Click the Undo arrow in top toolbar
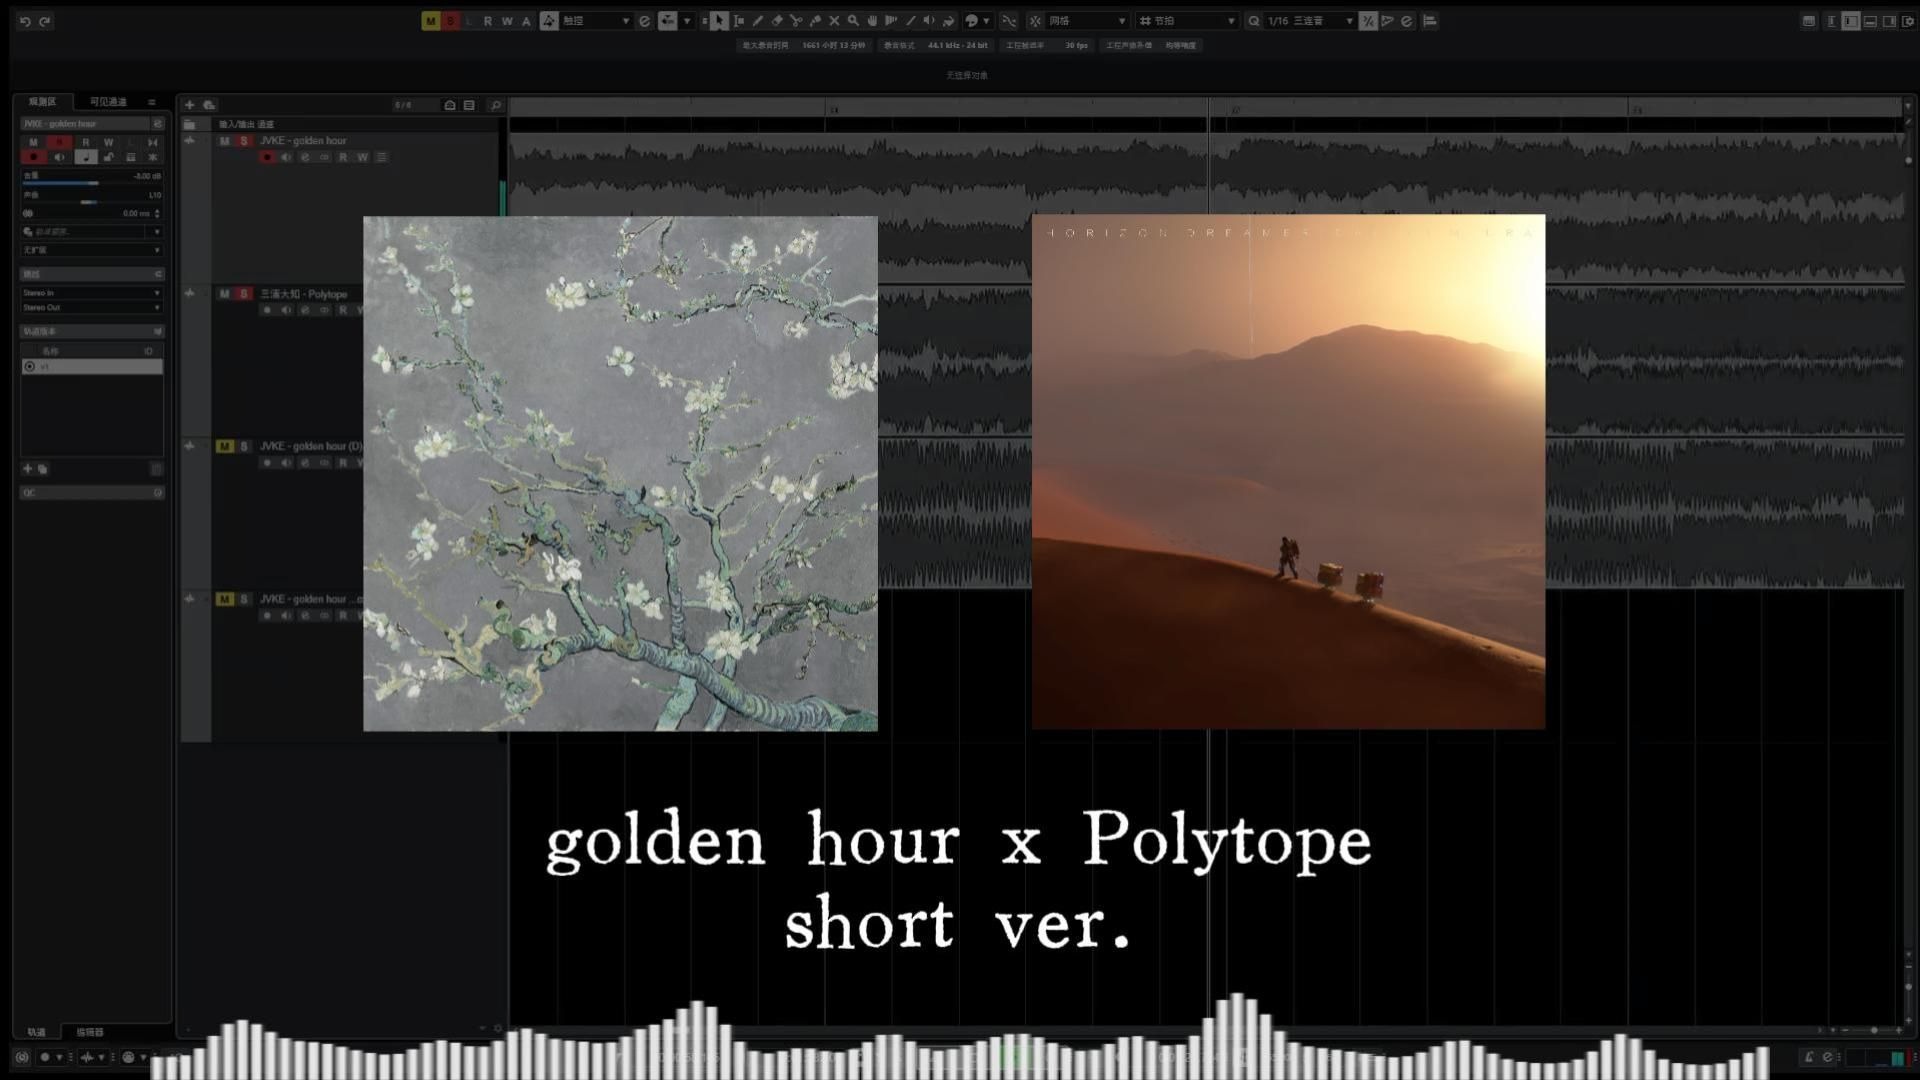This screenshot has height=1080, width=1920. pyautogui.click(x=25, y=21)
